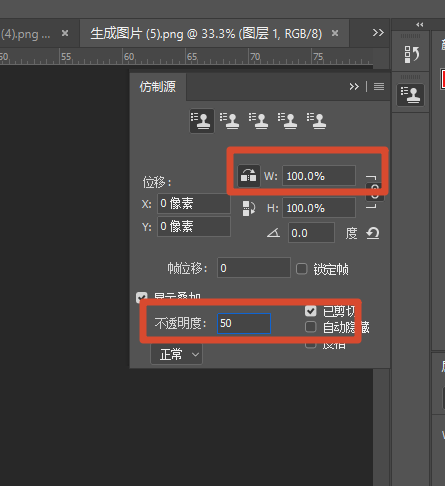
Task: Collapse the Clone Source panel chevrons
Action: [354, 87]
